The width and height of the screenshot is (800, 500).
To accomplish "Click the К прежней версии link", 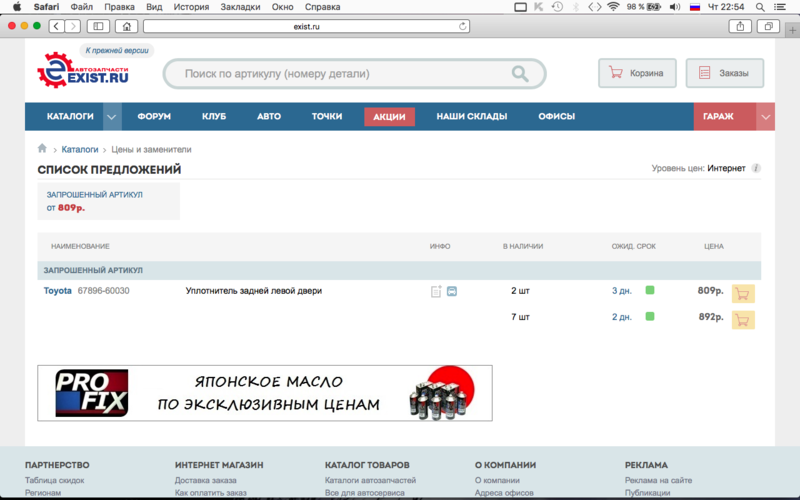I will click(x=117, y=51).
